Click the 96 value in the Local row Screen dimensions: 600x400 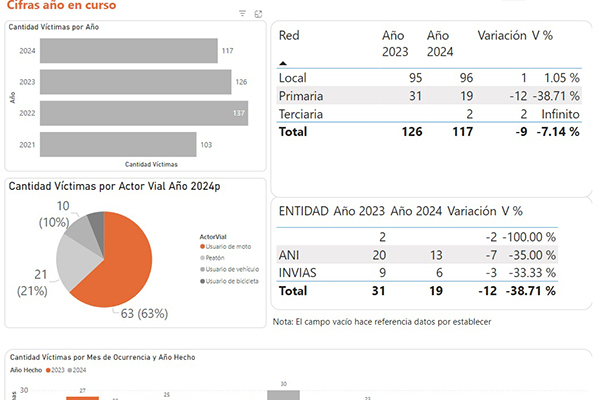pyautogui.click(x=466, y=78)
